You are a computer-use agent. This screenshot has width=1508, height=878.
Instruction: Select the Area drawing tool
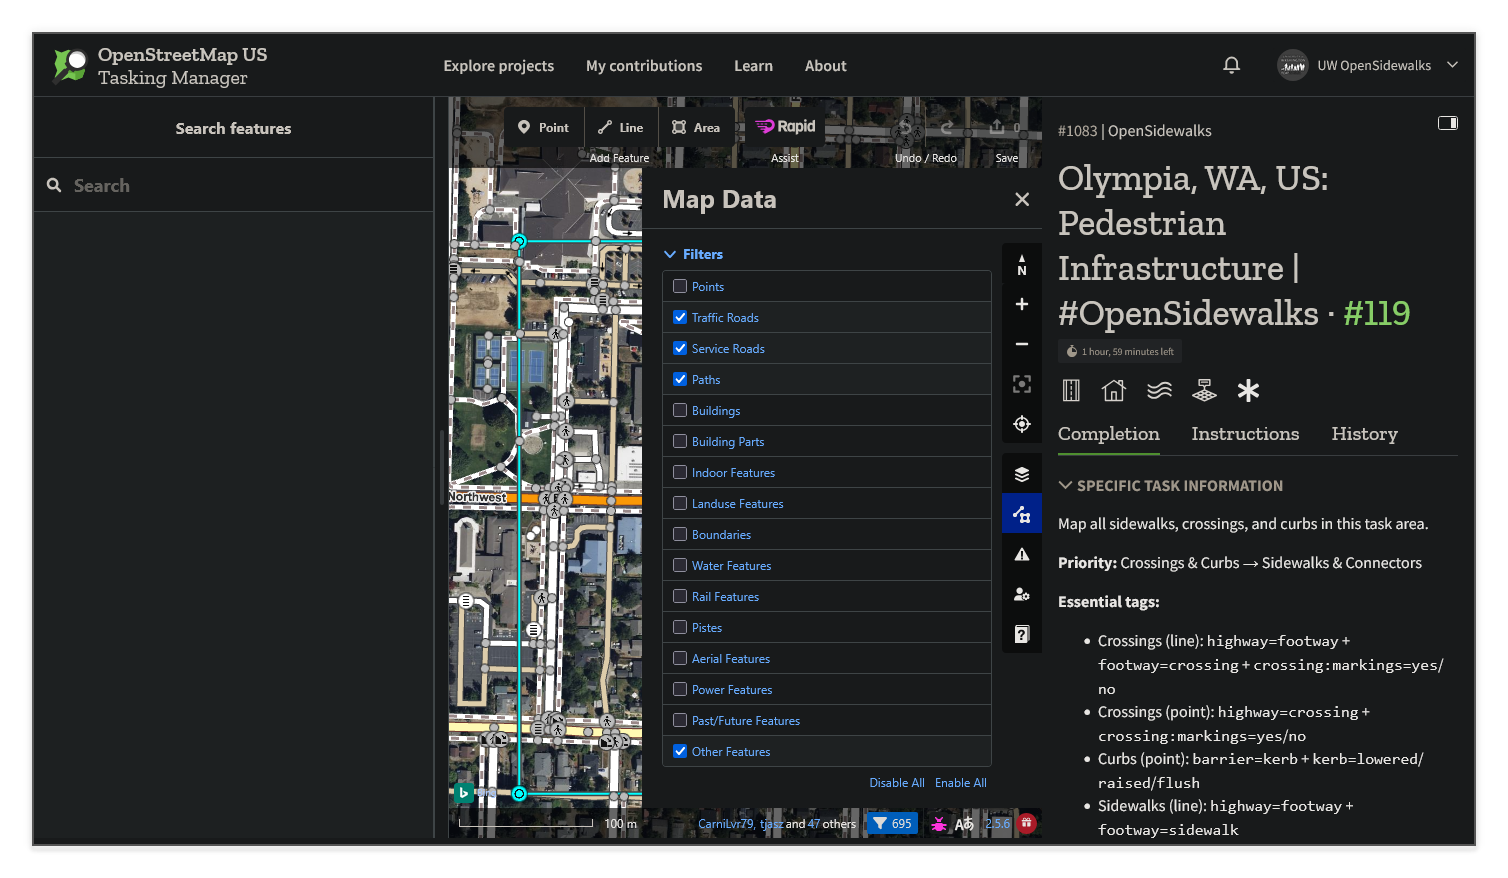point(696,127)
